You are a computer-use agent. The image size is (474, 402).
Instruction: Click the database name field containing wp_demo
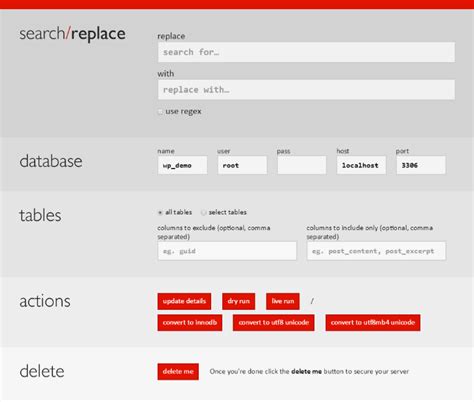coord(182,165)
